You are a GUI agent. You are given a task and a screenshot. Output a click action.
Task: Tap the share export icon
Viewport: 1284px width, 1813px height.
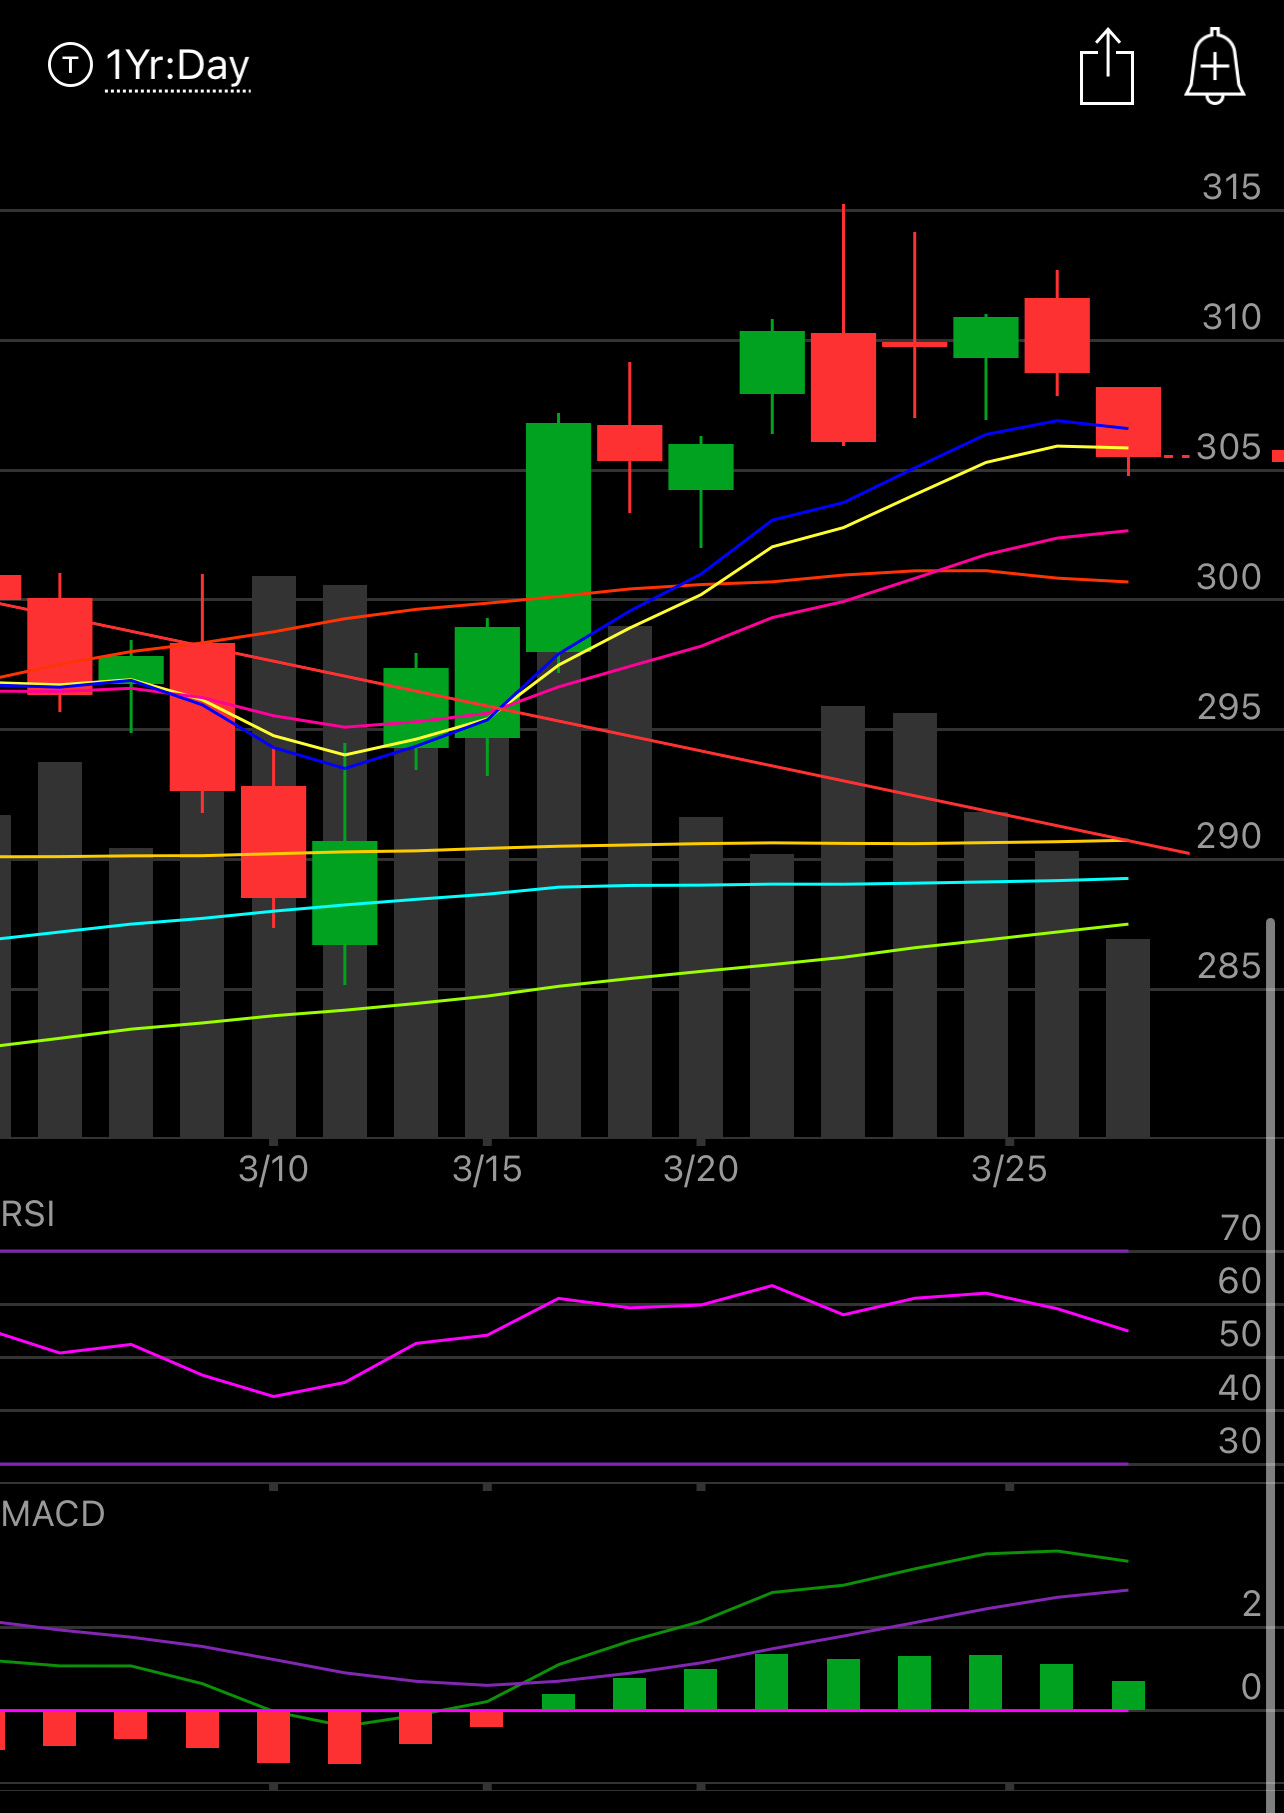[1107, 66]
